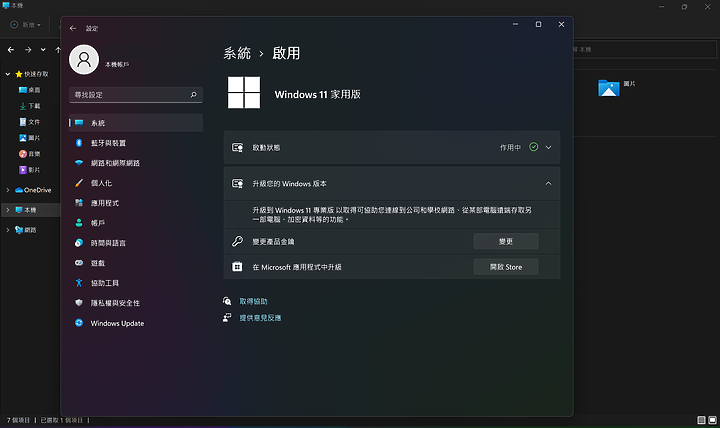The image size is (720, 428).
Task: Open the 新增 dropdown in Explorer
Action: point(26,25)
